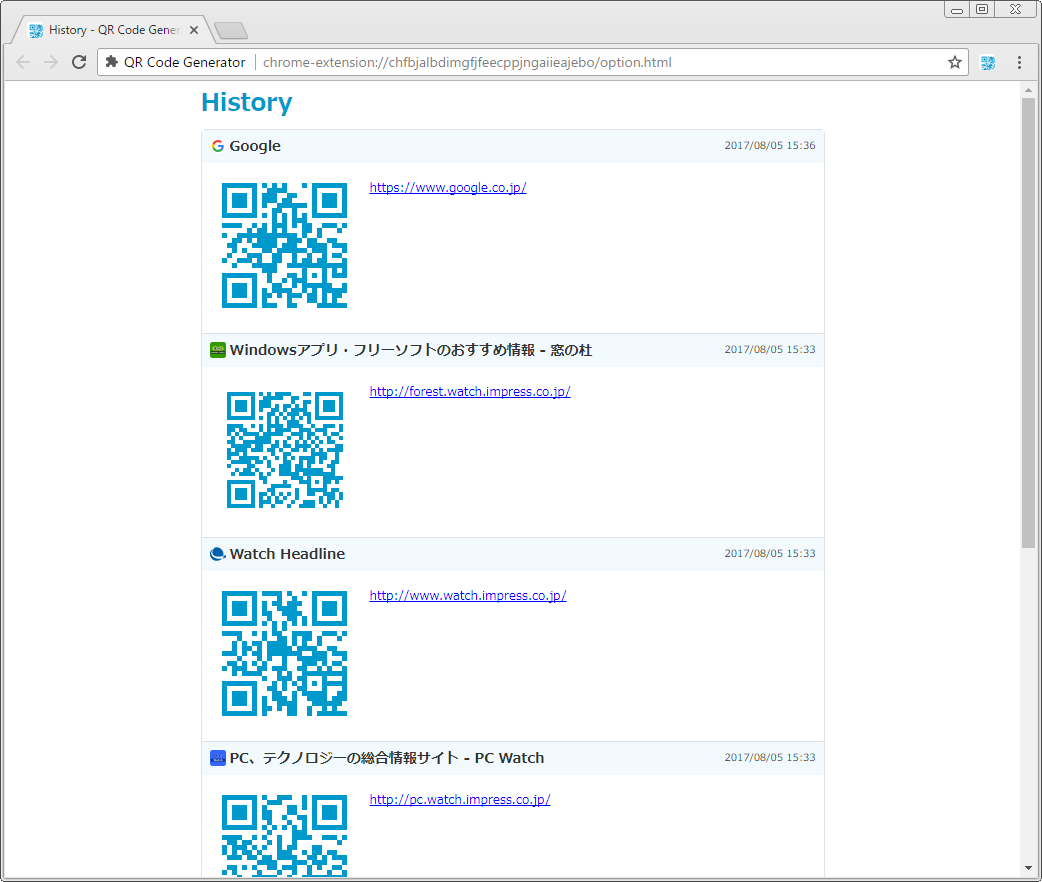This screenshot has height=882, width=1042.
Task: Click the scrollbar down arrow
Action: click(1029, 868)
